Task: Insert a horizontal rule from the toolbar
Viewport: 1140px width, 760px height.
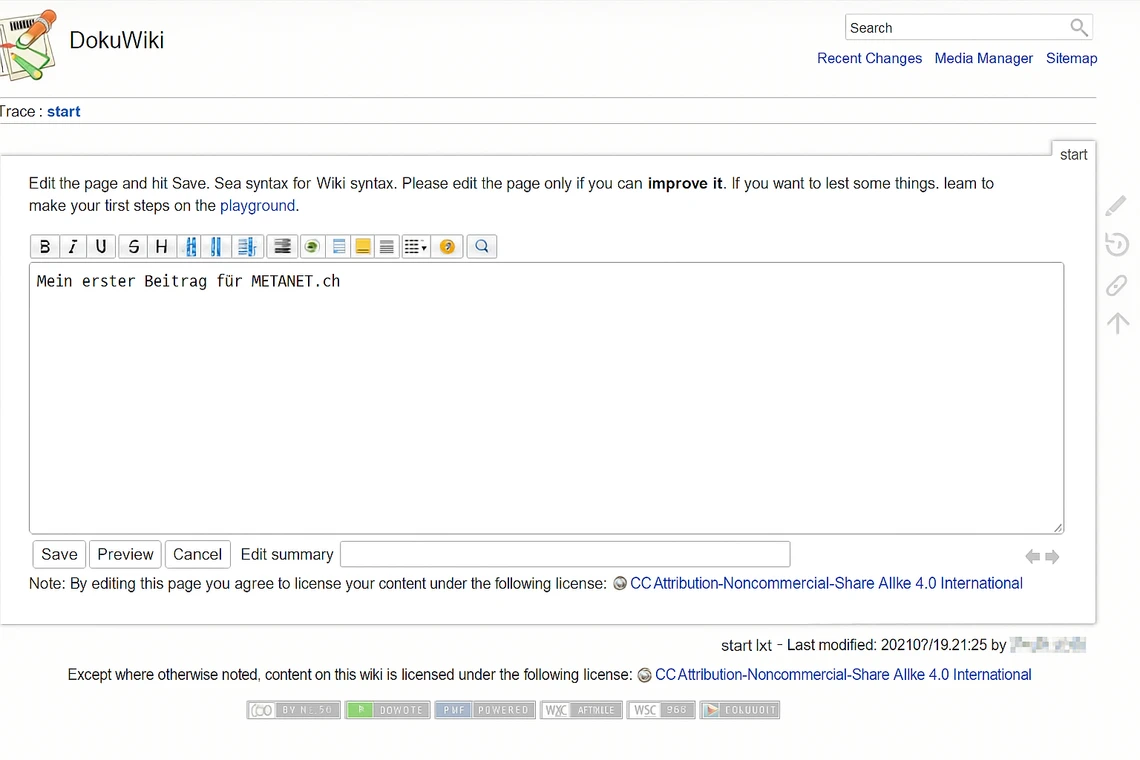Action: point(387,246)
